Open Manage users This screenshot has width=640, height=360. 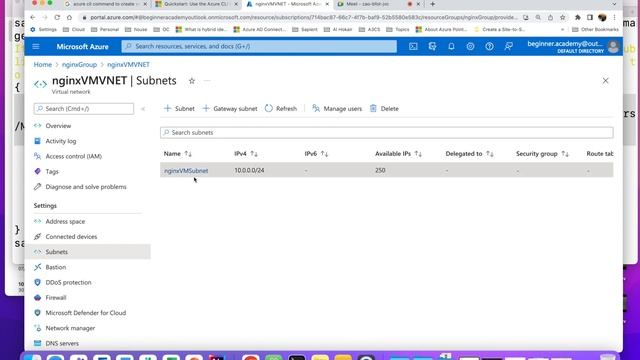click(337, 109)
